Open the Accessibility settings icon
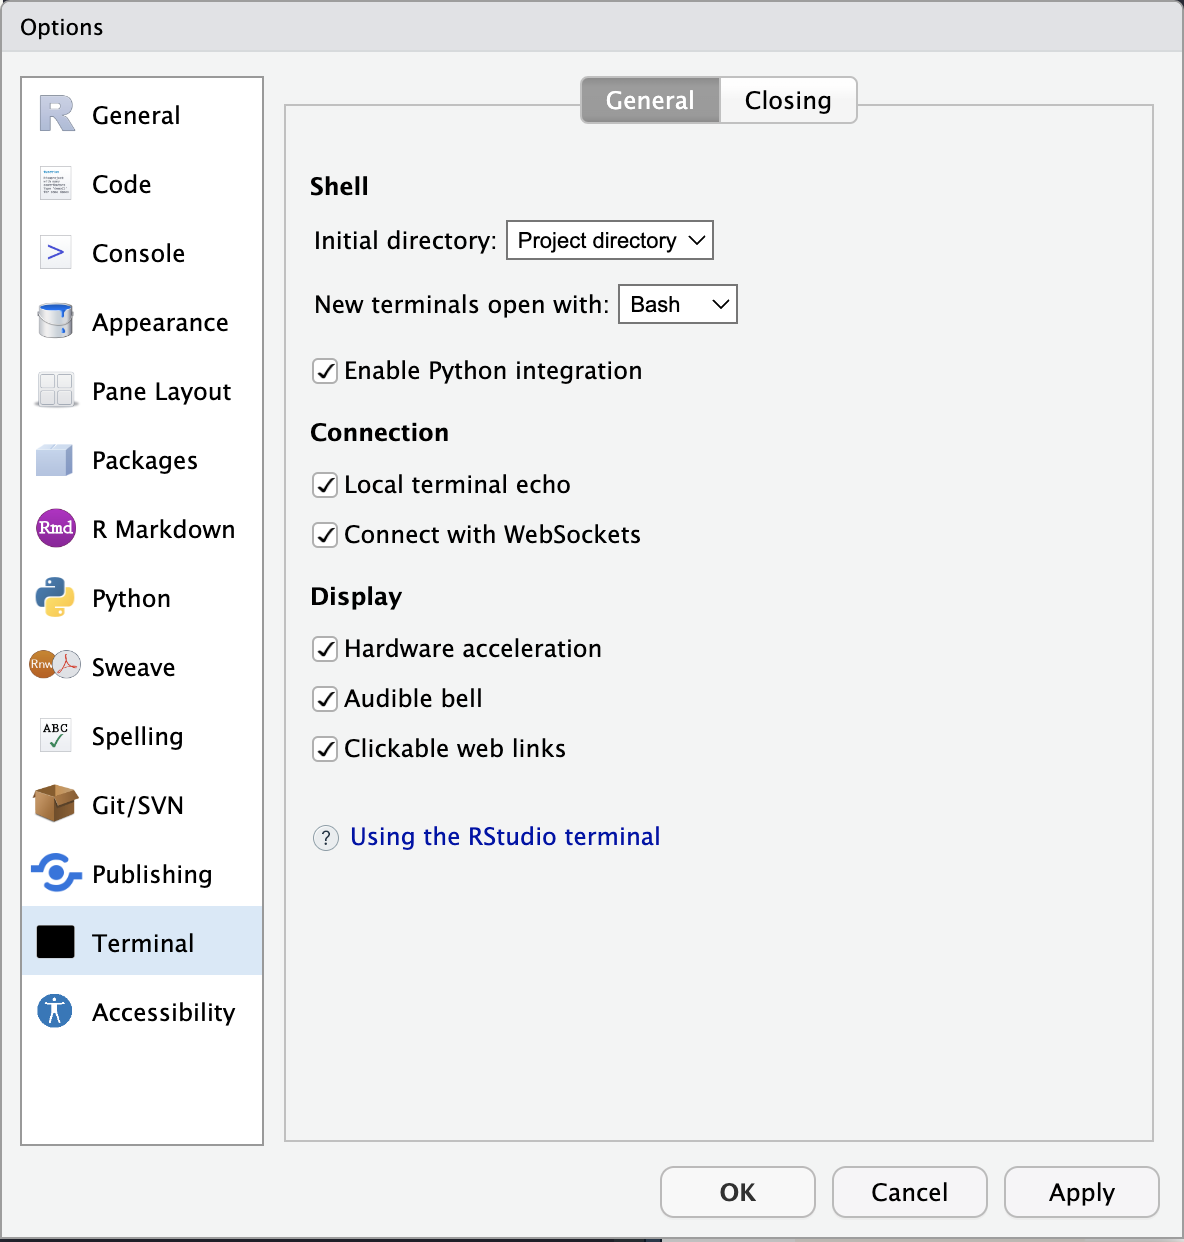1184x1242 pixels. (x=55, y=1011)
